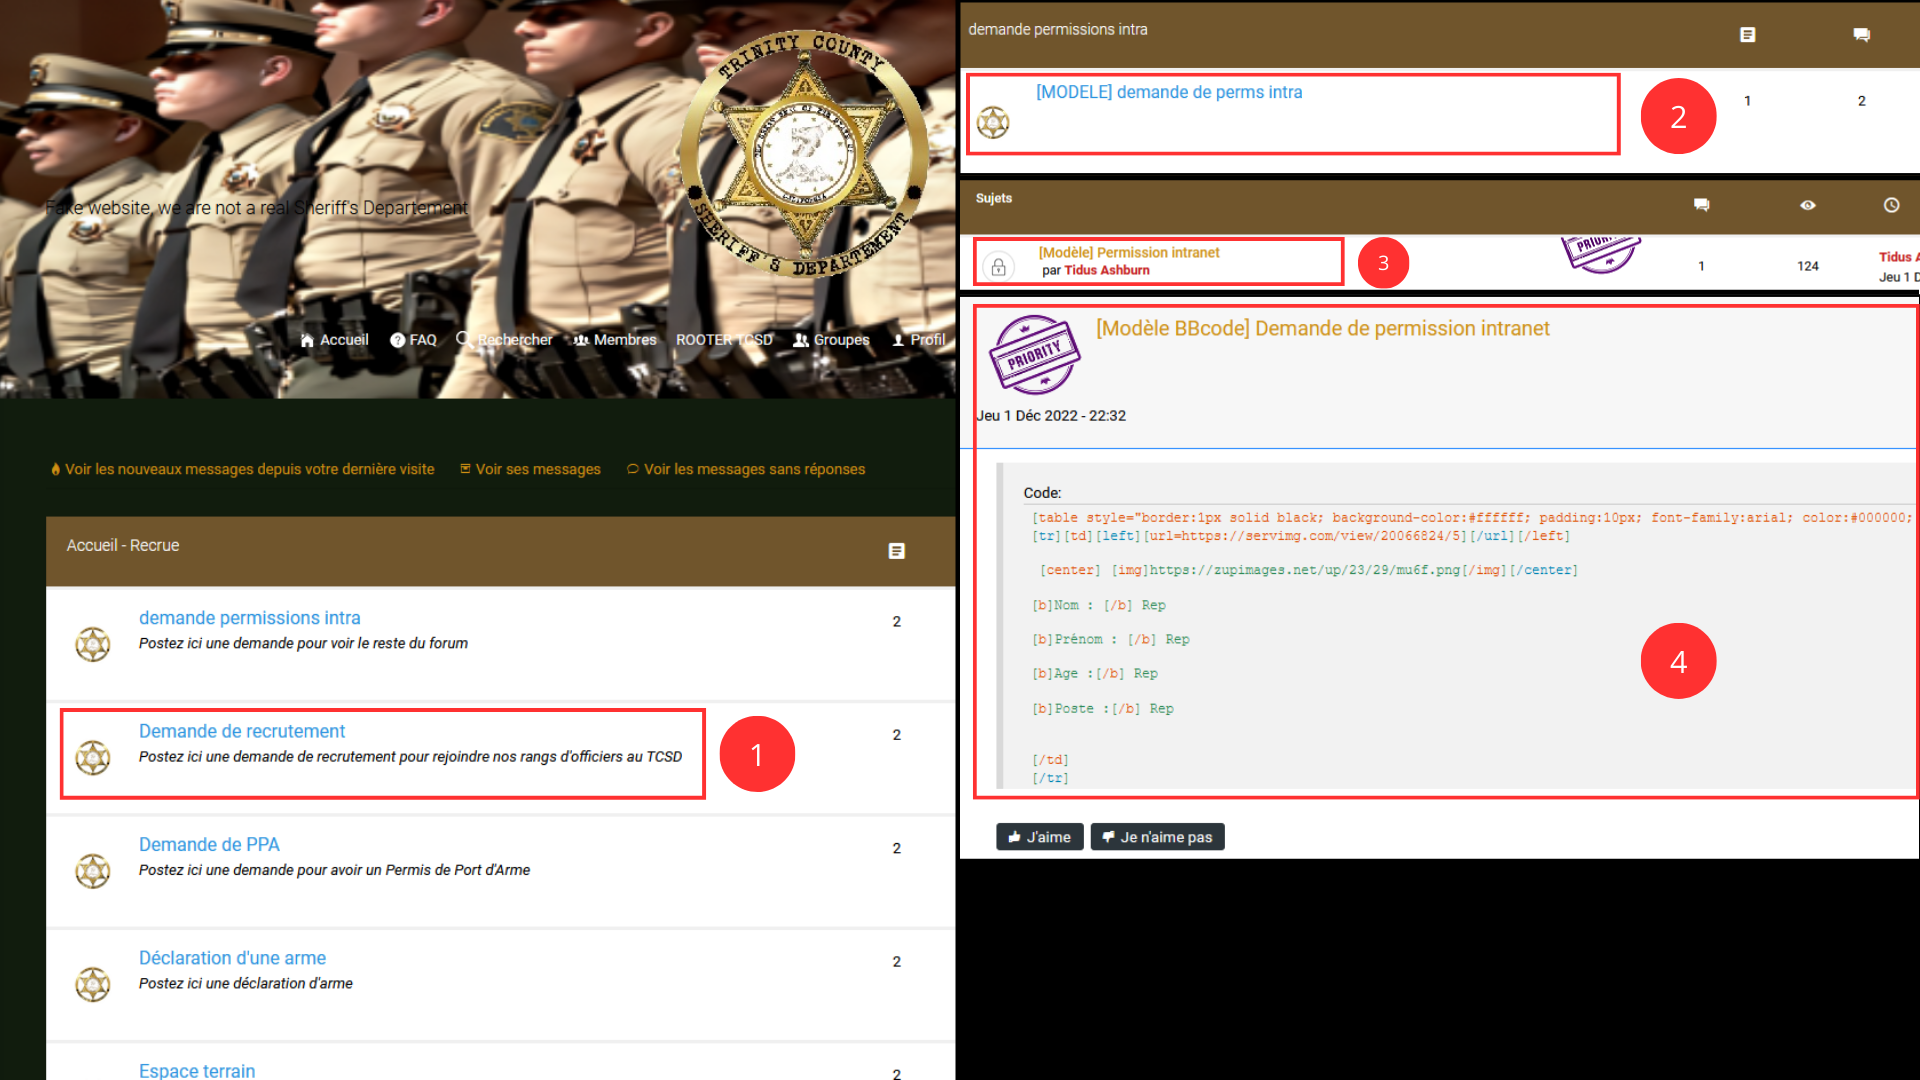Open the Espace terrain forum section
This screenshot has height=1080, width=1920.
197,1070
